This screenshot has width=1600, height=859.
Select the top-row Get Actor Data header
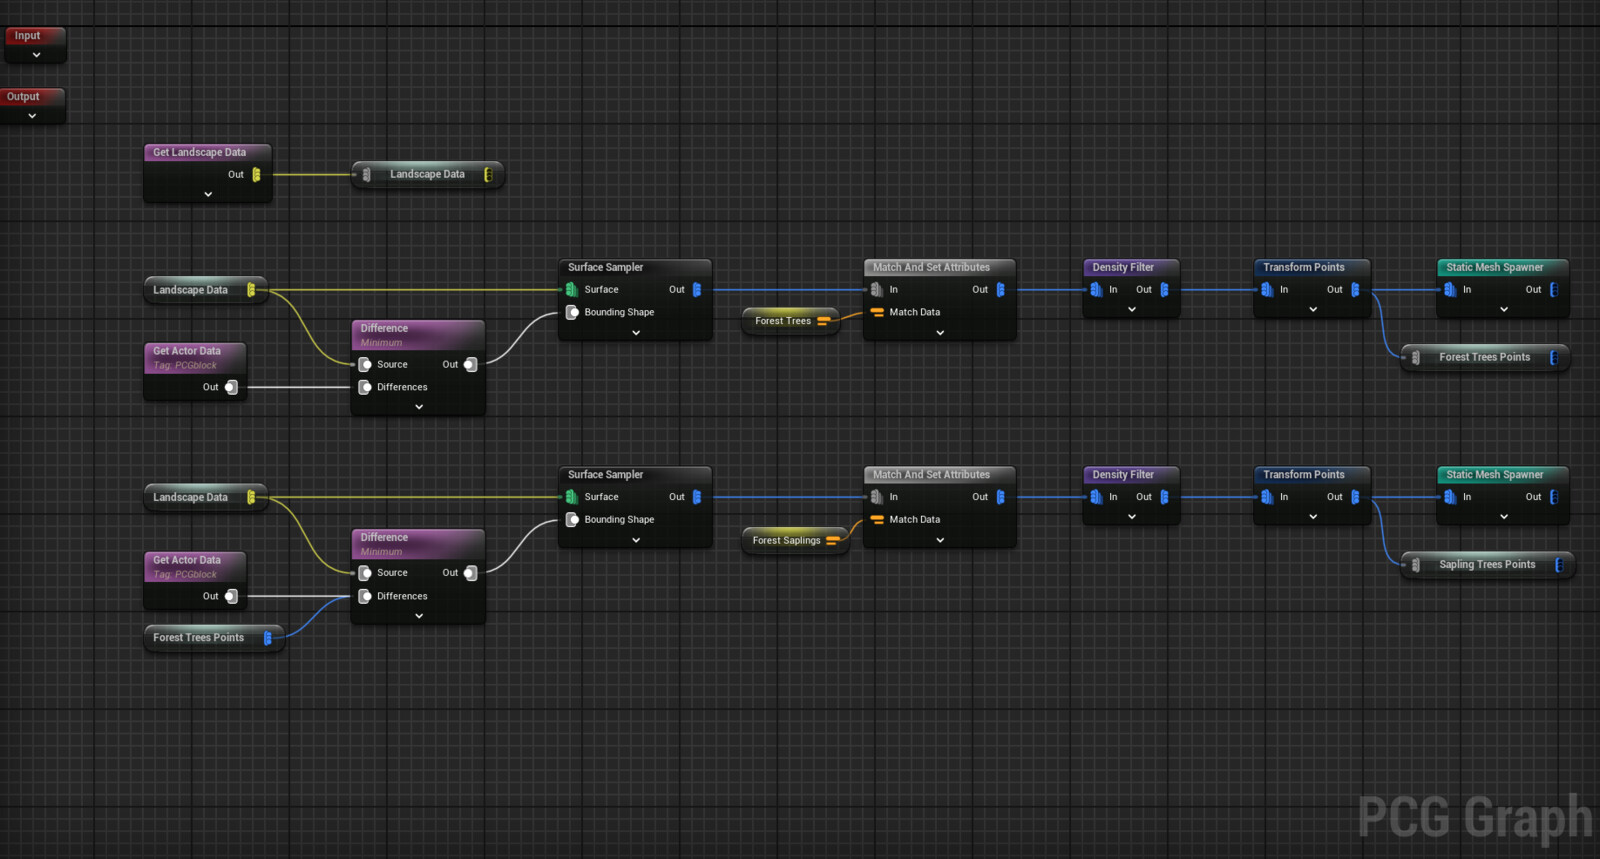[195, 358]
